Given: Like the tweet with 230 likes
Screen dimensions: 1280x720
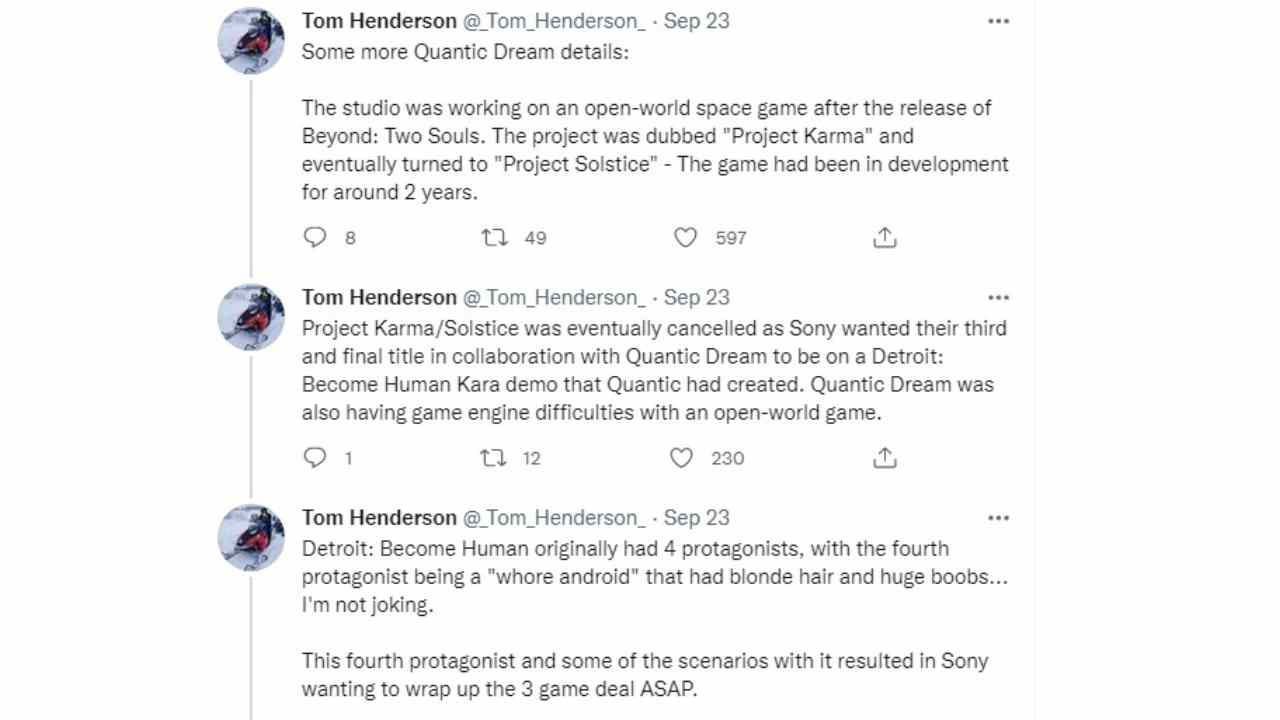Looking at the screenshot, I should point(681,457).
